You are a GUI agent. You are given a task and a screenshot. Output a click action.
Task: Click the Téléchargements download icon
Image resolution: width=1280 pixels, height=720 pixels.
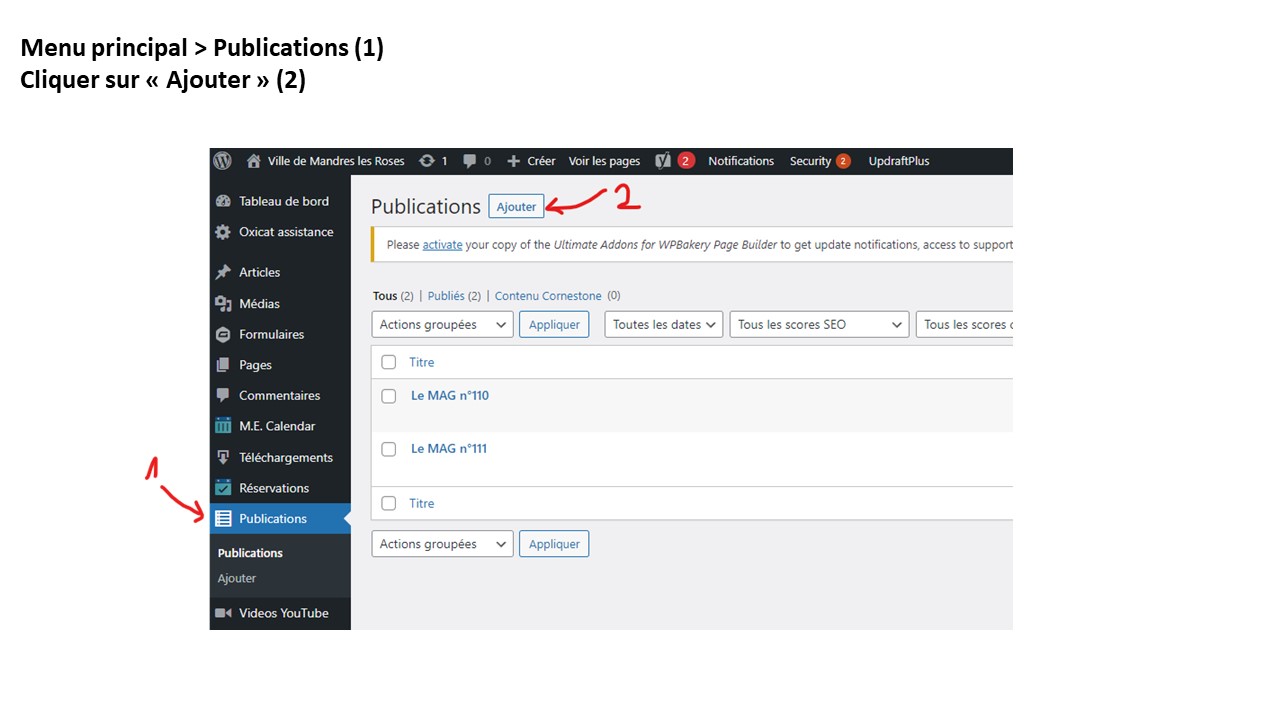pos(223,457)
